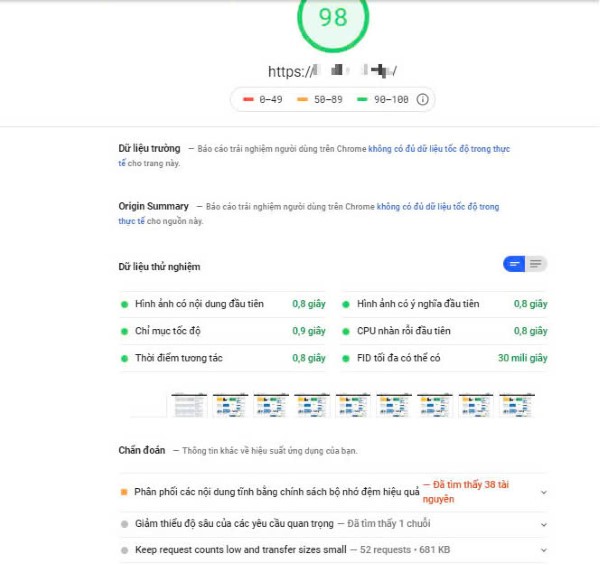Click the 'Origin Summary' heading
600x565 pixels.
(x=153, y=206)
